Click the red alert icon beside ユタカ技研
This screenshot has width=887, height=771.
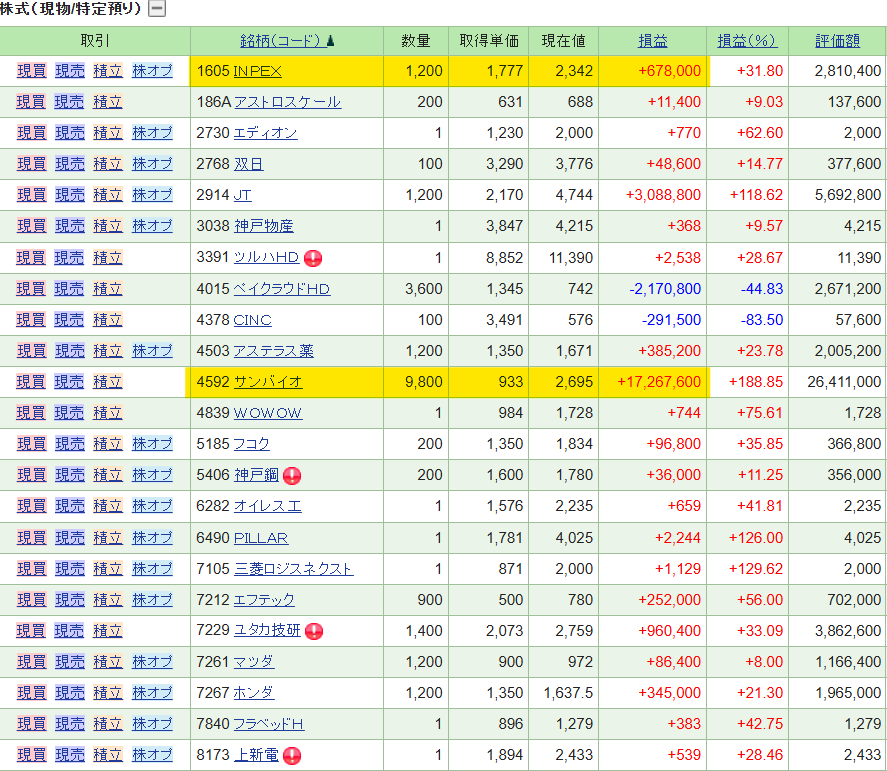point(314,631)
